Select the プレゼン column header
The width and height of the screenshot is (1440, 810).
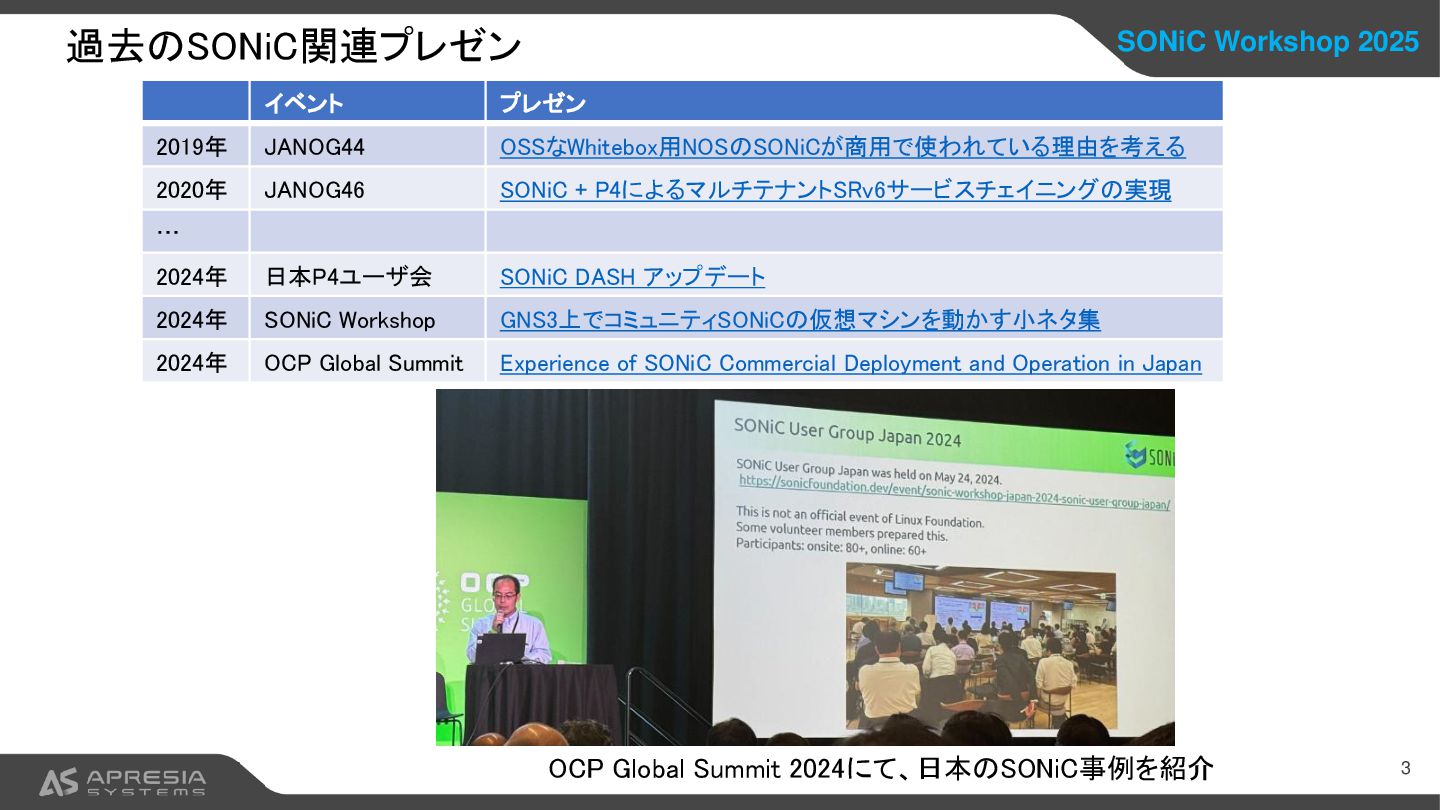pos(854,102)
